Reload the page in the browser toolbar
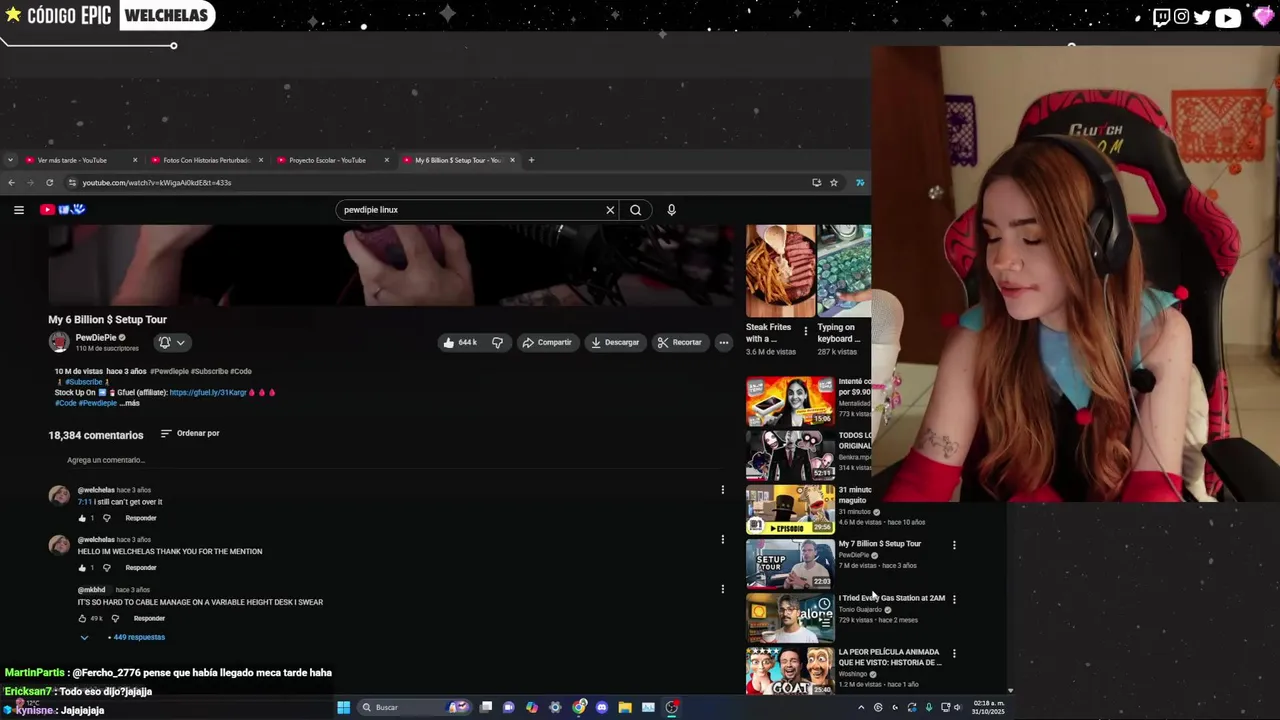Viewport: 1280px width, 720px height. (x=49, y=183)
